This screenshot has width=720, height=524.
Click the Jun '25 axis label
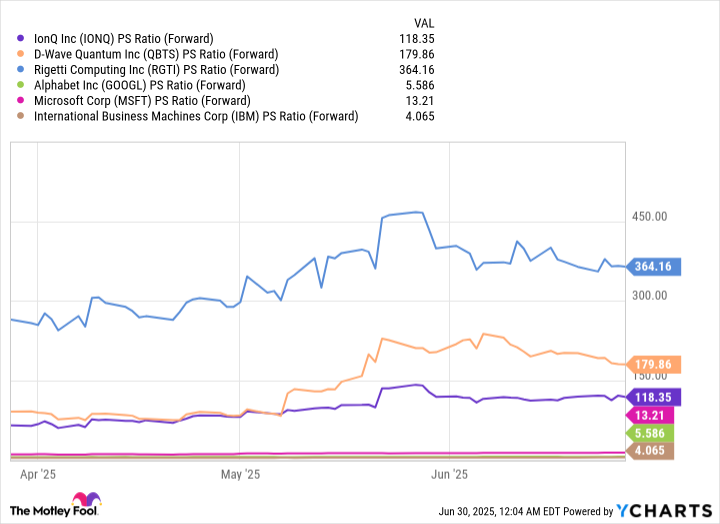click(x=450, y=475)
